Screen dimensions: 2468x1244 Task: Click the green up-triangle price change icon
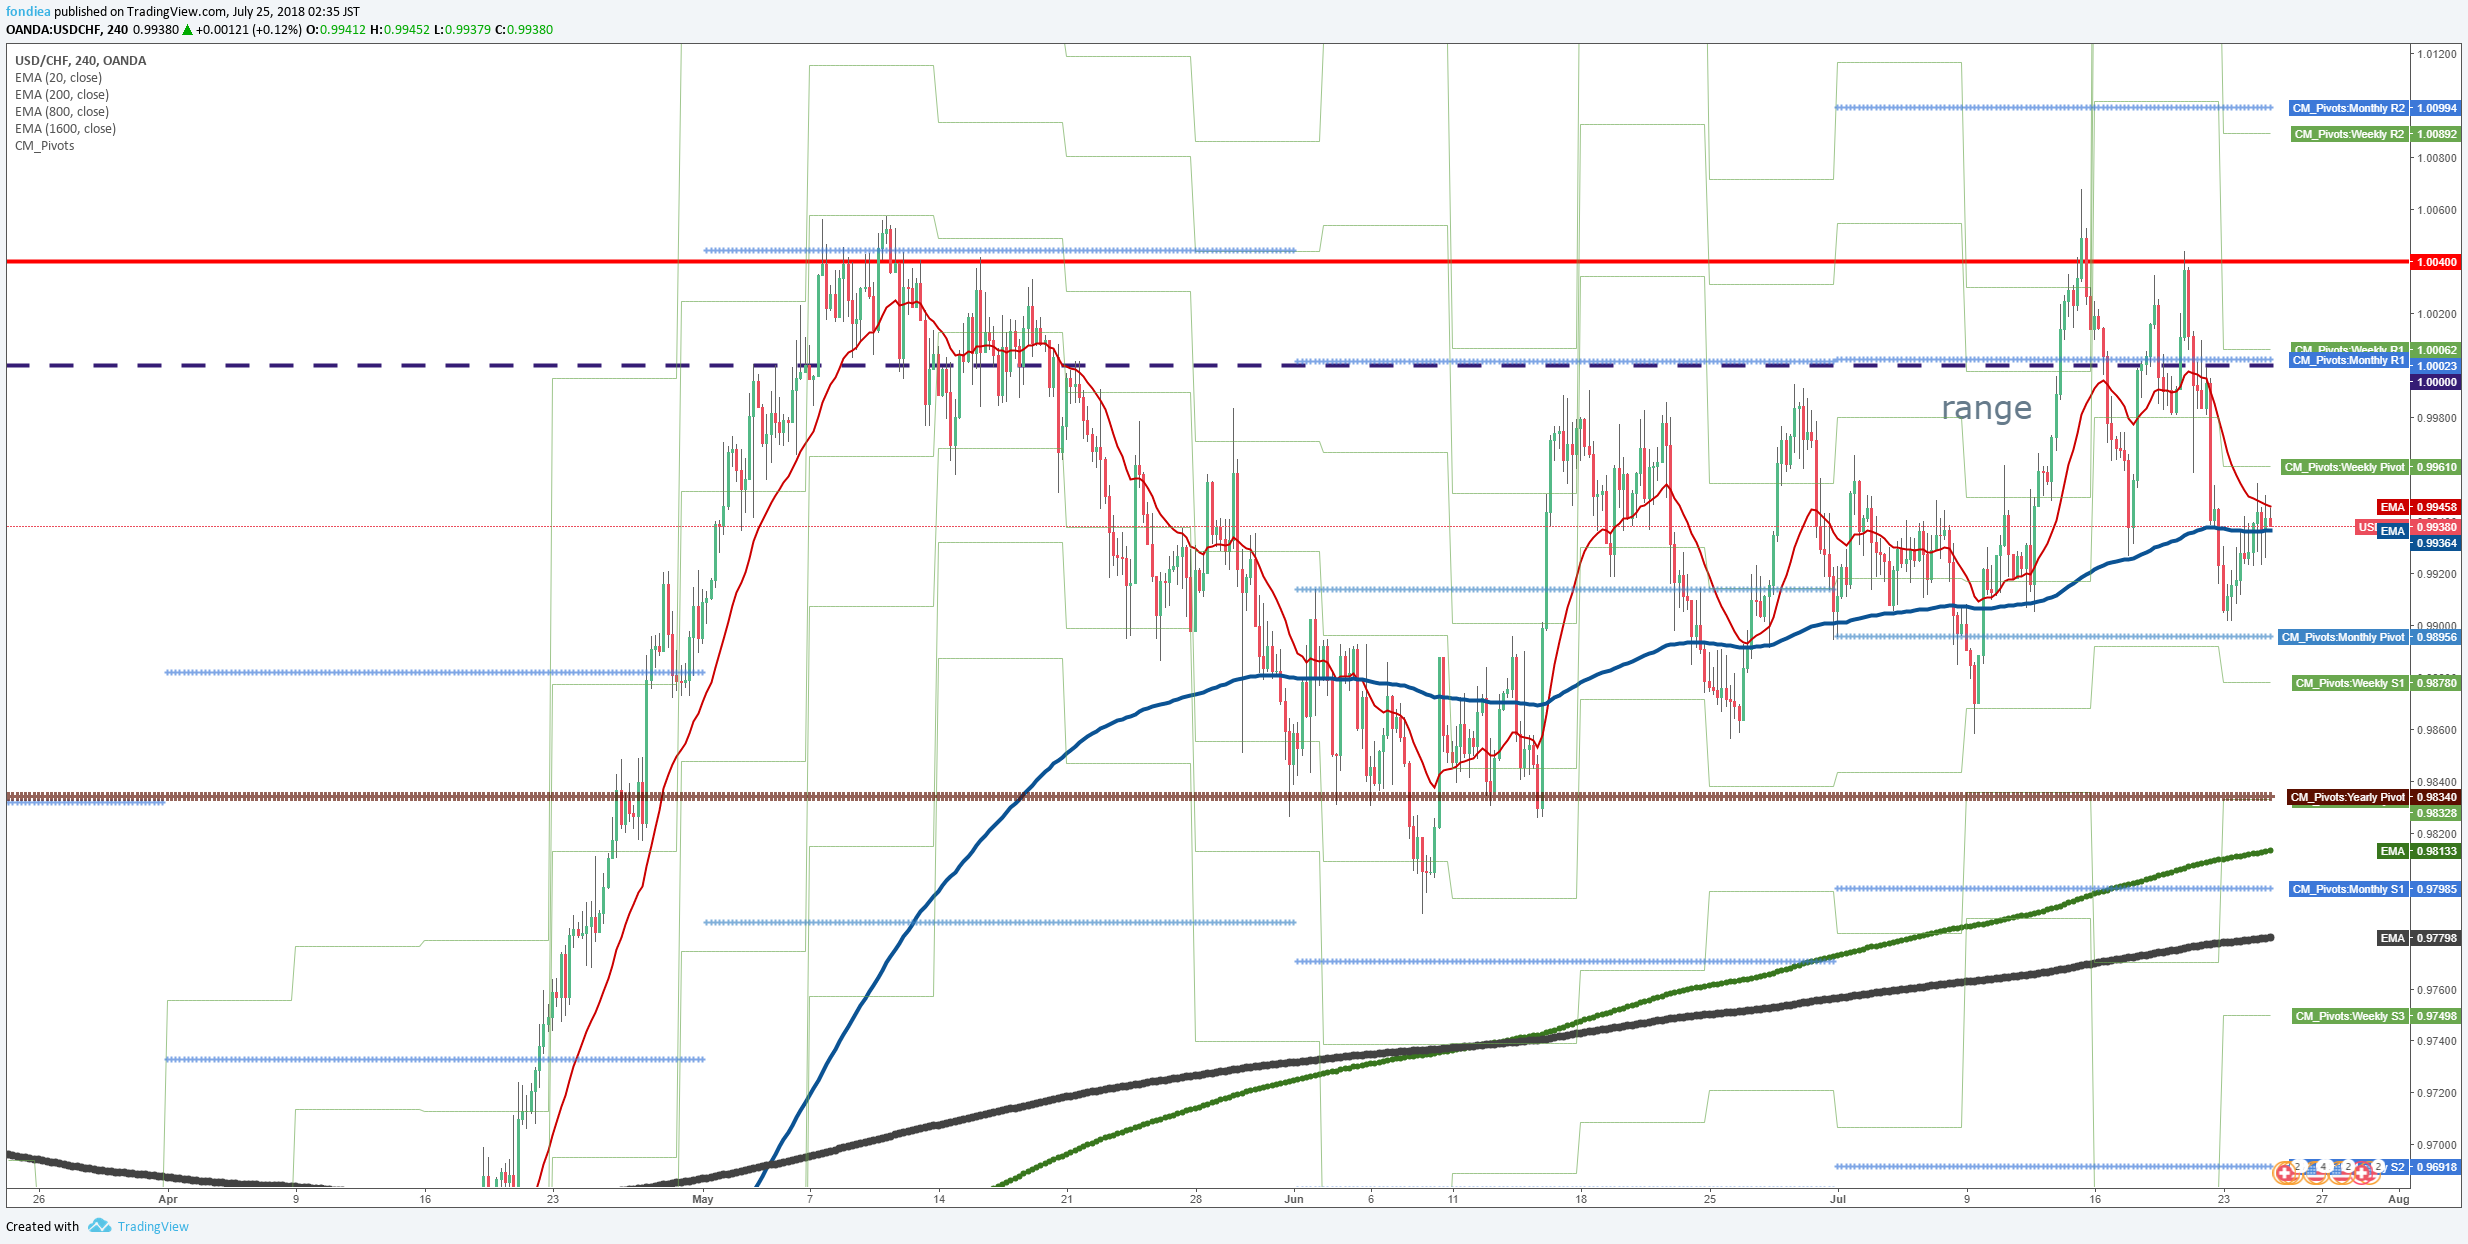[187, 30]
